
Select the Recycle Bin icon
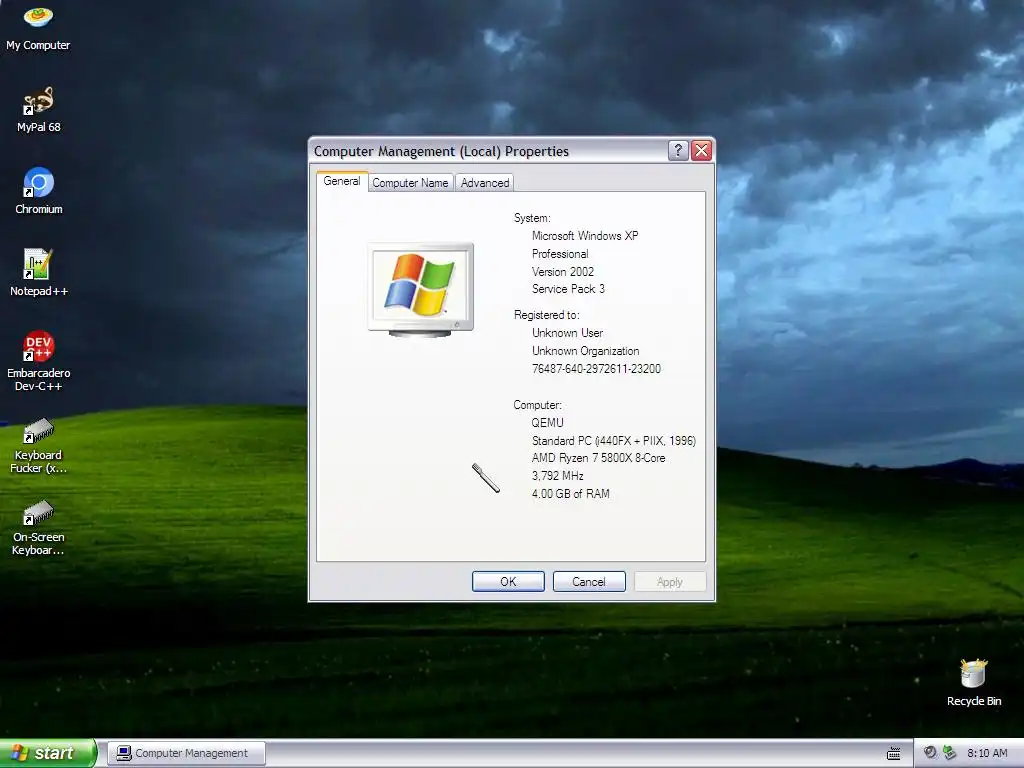974,683
